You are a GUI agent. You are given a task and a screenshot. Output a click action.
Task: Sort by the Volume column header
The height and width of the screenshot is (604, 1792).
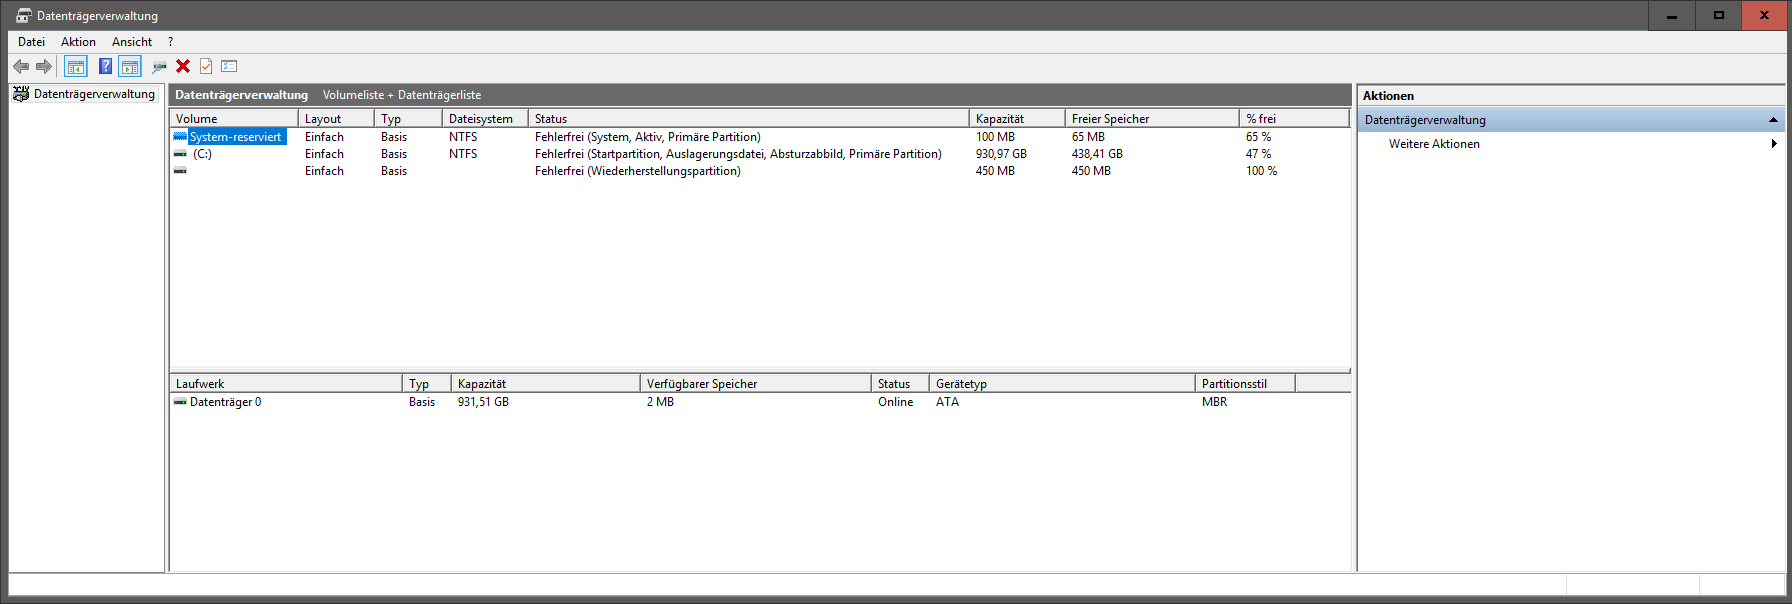tap(234, 118)
